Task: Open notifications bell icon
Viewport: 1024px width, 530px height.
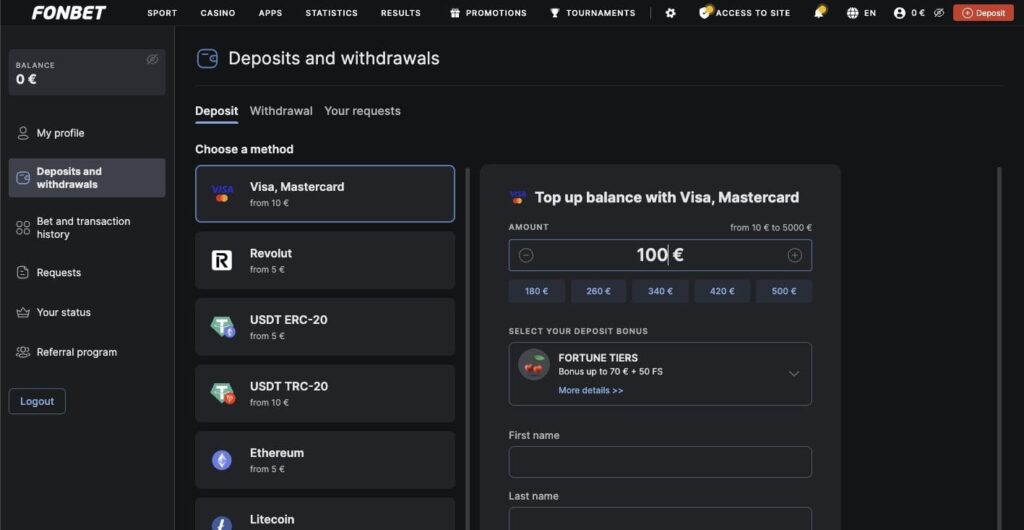Action: tap(819, 13)
